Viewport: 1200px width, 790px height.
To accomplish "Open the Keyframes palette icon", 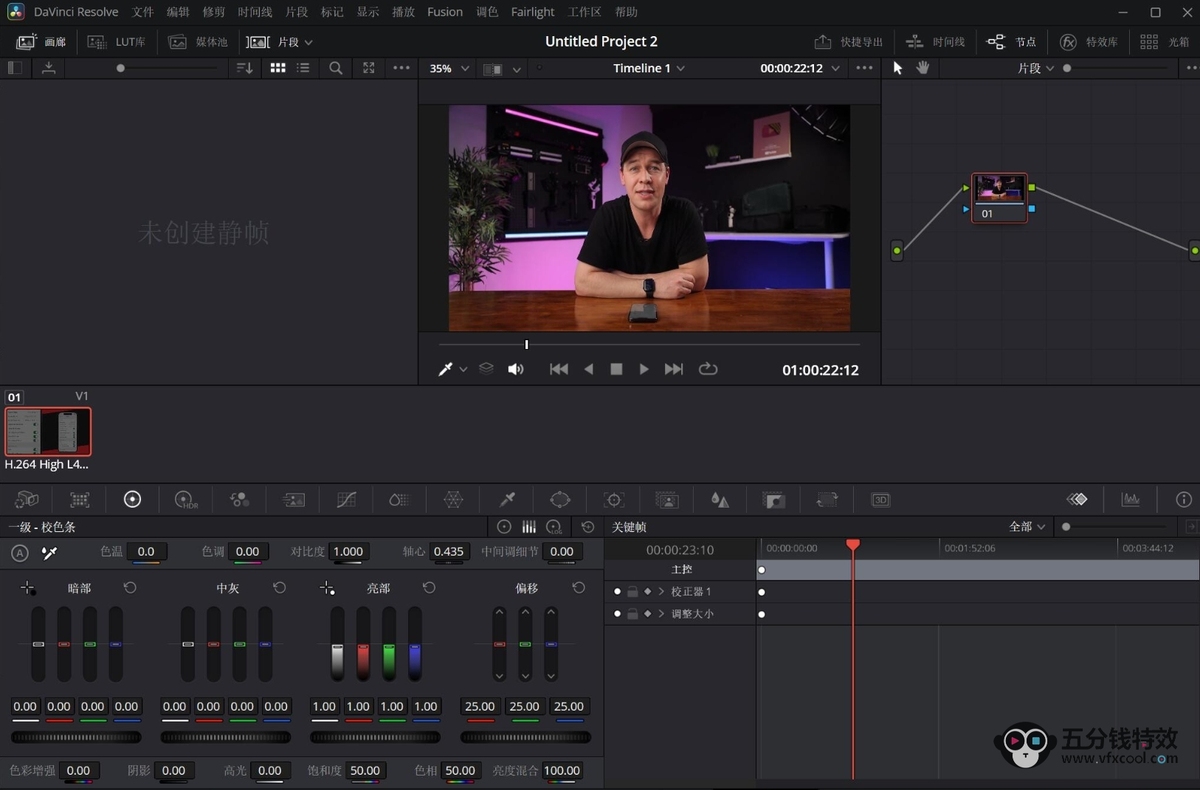I will [1076, 500].
